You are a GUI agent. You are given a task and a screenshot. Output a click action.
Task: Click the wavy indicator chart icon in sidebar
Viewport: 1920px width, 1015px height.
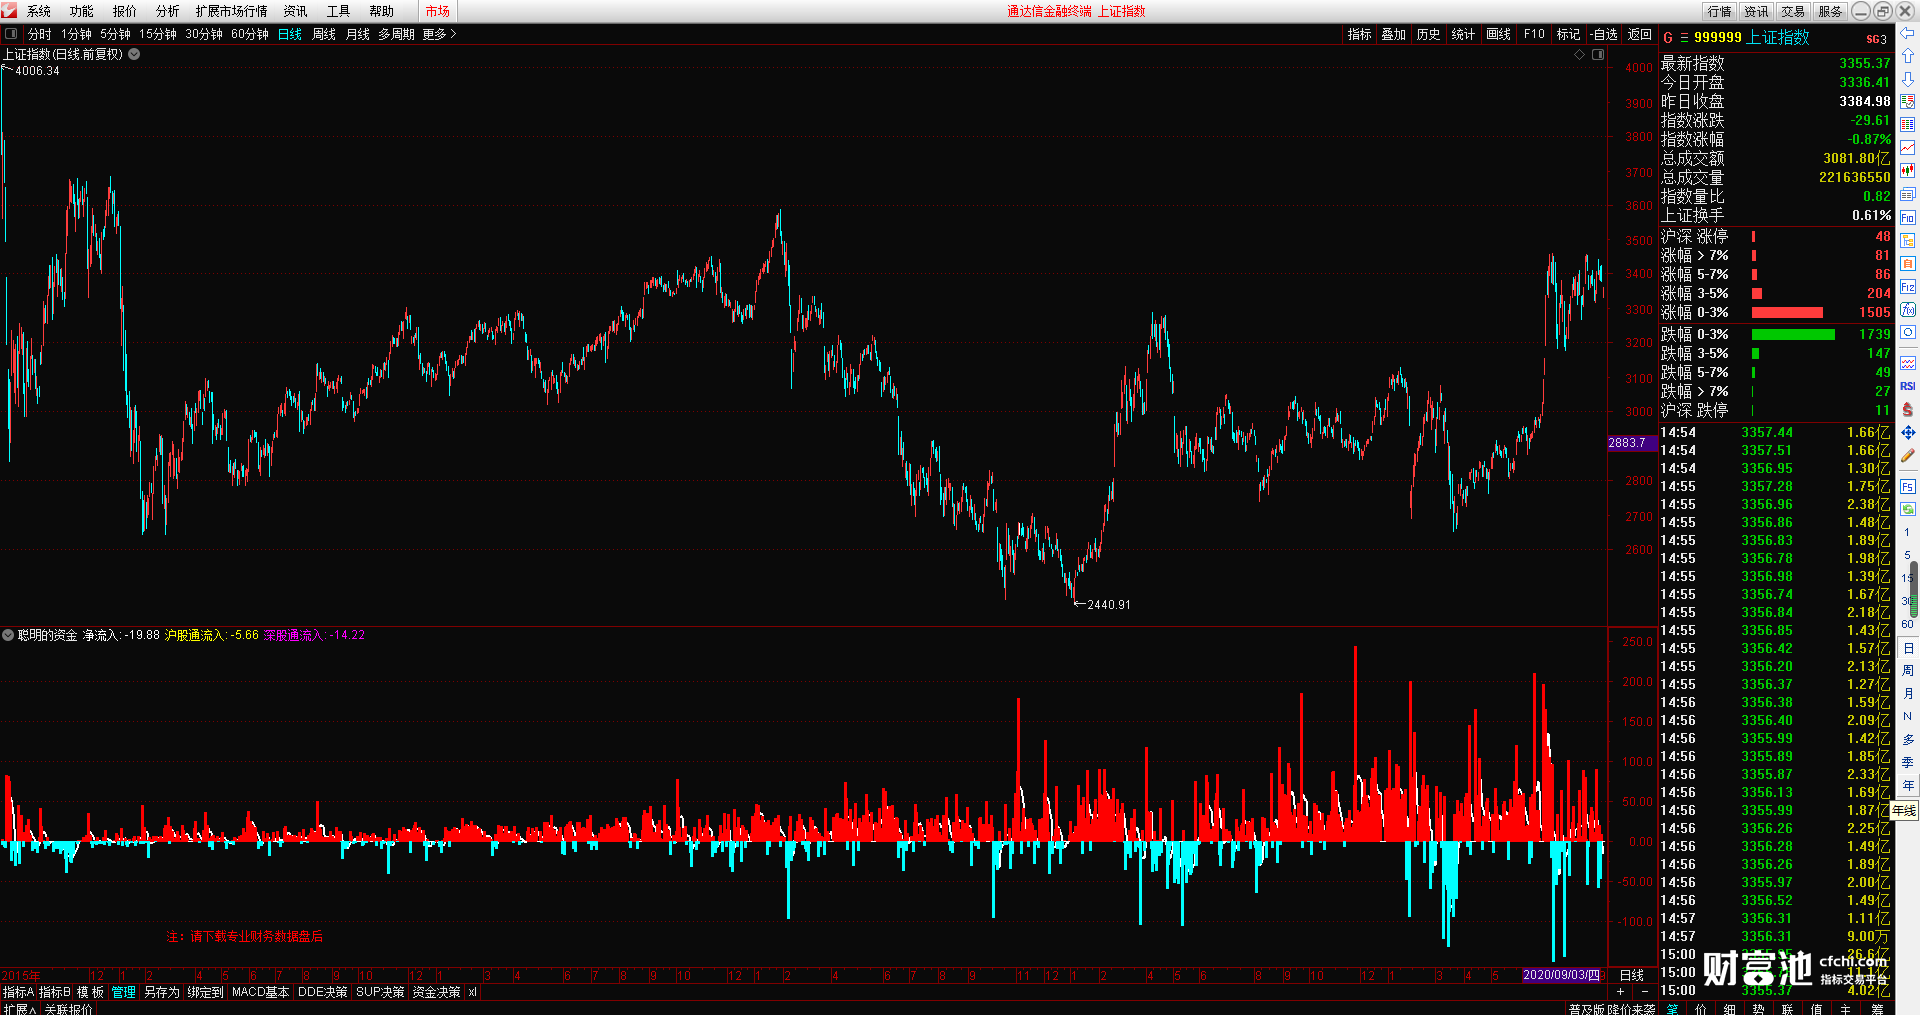[1908, 363]
